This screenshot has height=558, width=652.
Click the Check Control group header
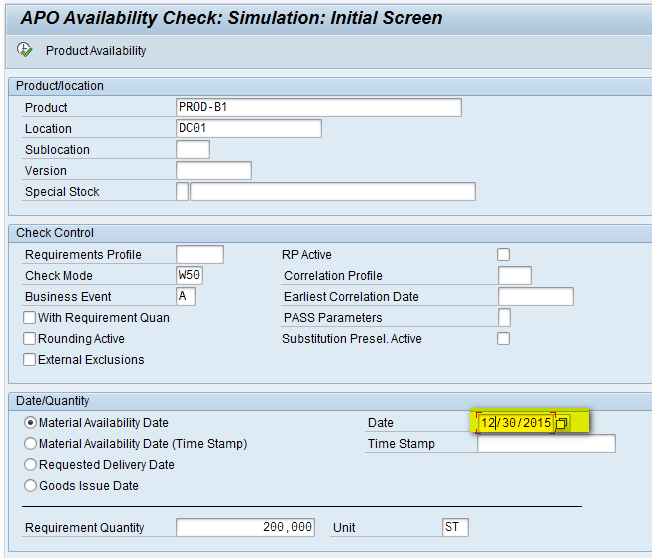(55, 233)
